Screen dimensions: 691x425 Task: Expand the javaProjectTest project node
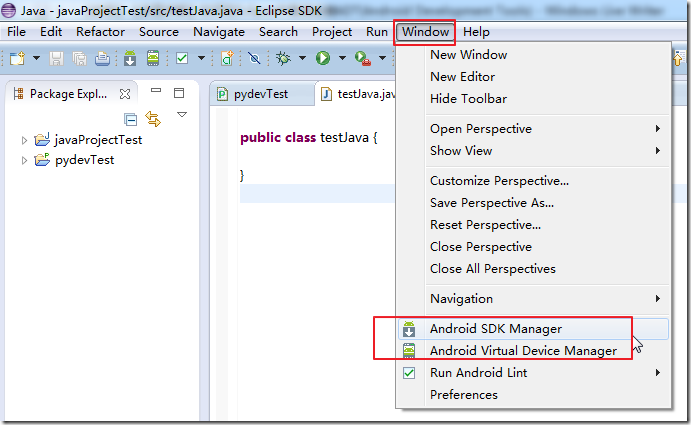24,141
